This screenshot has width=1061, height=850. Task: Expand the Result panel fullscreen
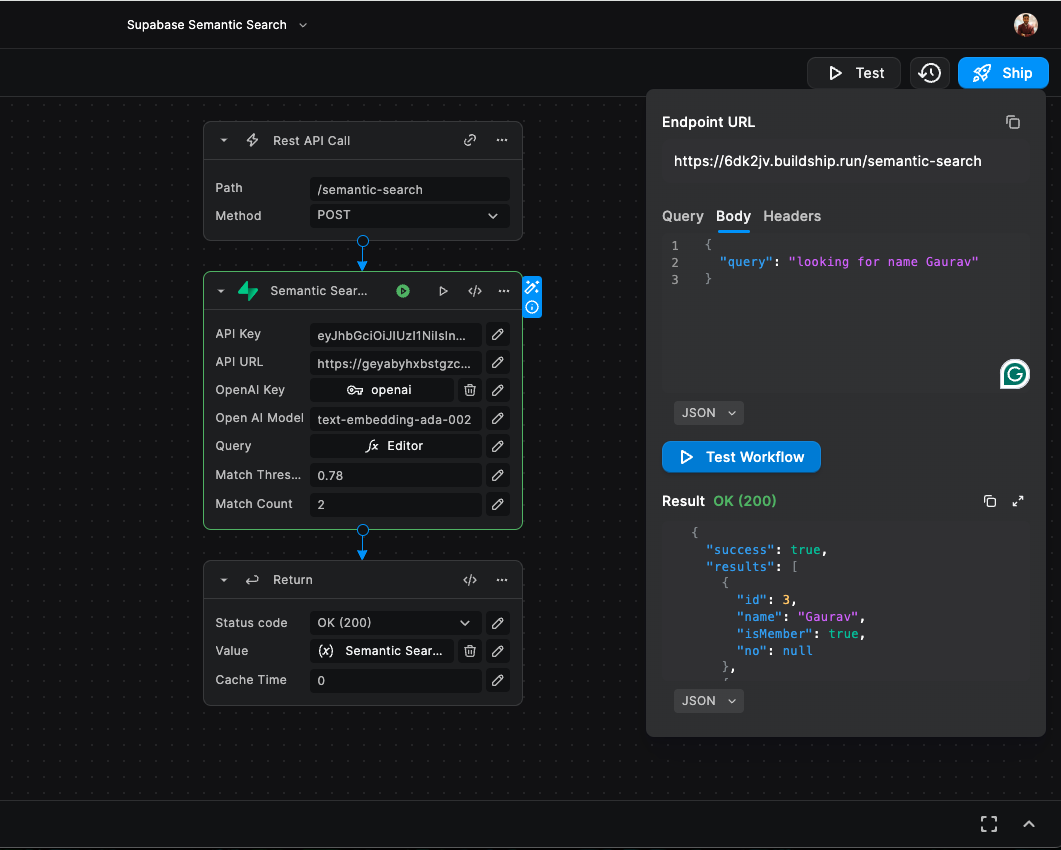[1018, 501]
